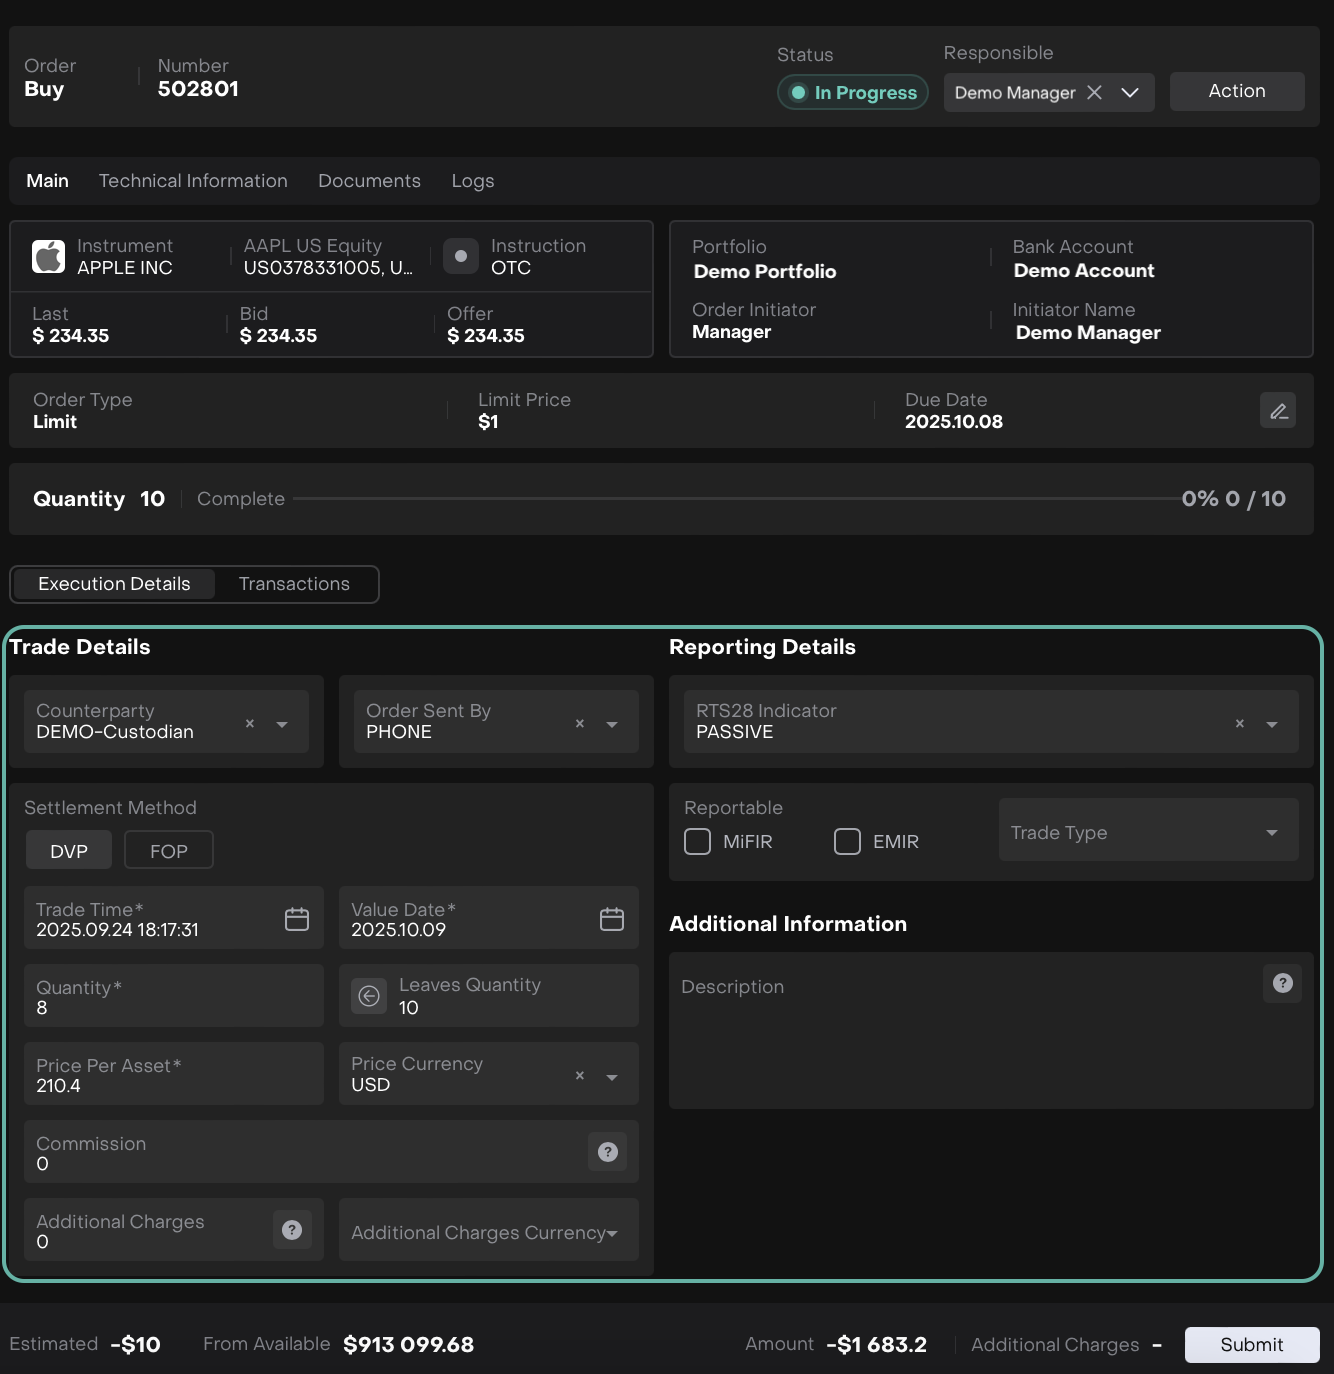Expand the Additional Charges Currency dropdown
This screenshot has height=1374, width=1334.
click(x=611, y=1233)
